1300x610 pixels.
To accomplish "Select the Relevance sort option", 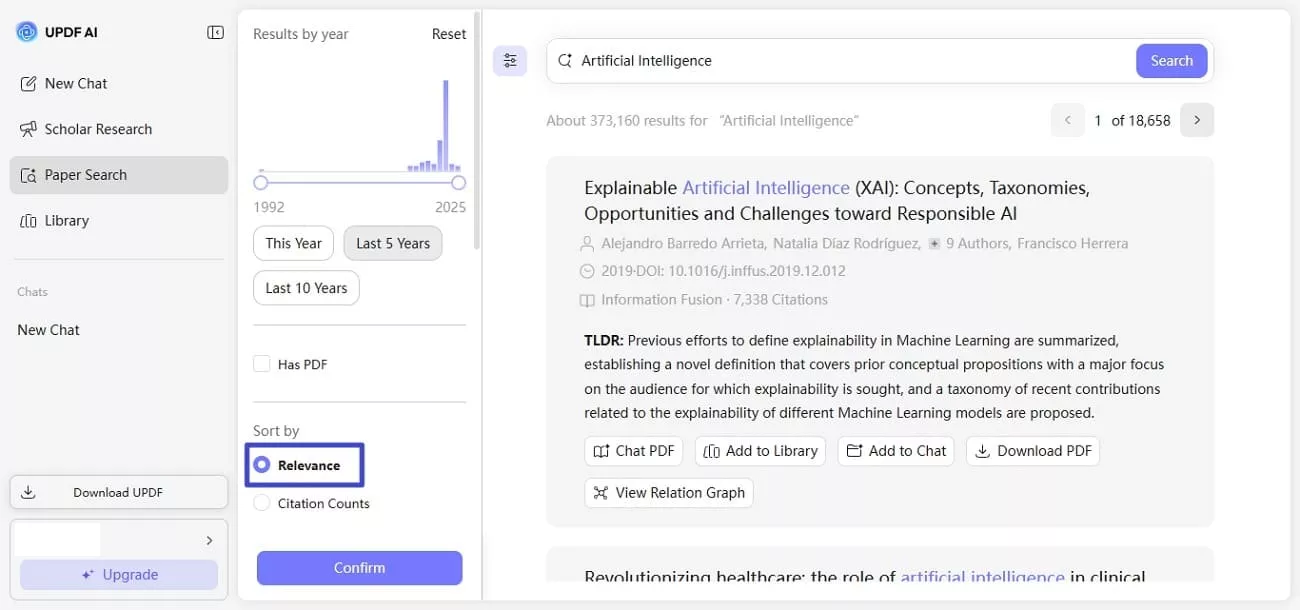I will [262, 463].
